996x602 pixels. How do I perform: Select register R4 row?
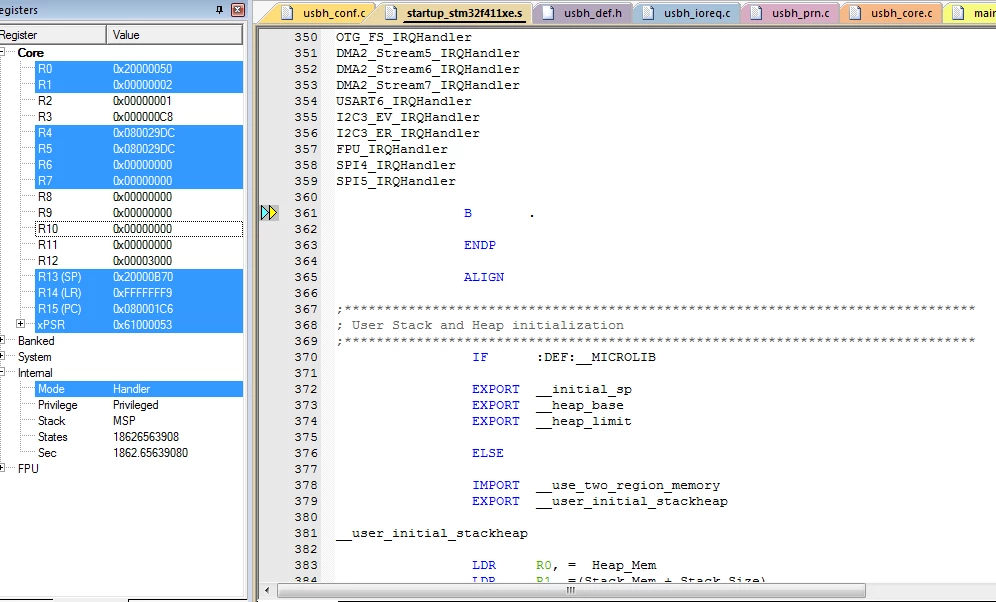pyautogui.click(x=139, y=133)
